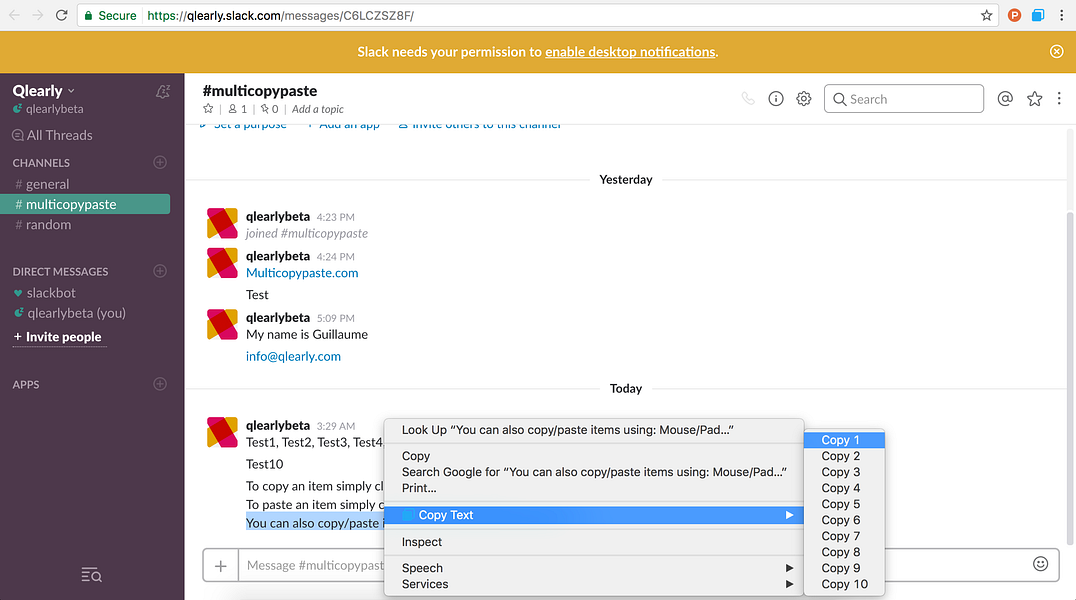This screenshot has height=600, width=1076.
Task: Open the blue copy extension icon
Action: 1038,15
